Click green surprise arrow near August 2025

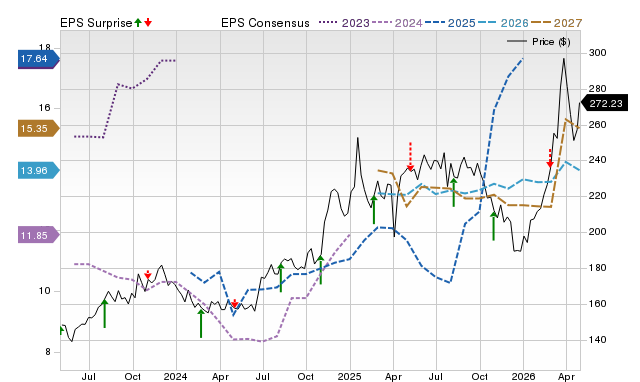453,192
